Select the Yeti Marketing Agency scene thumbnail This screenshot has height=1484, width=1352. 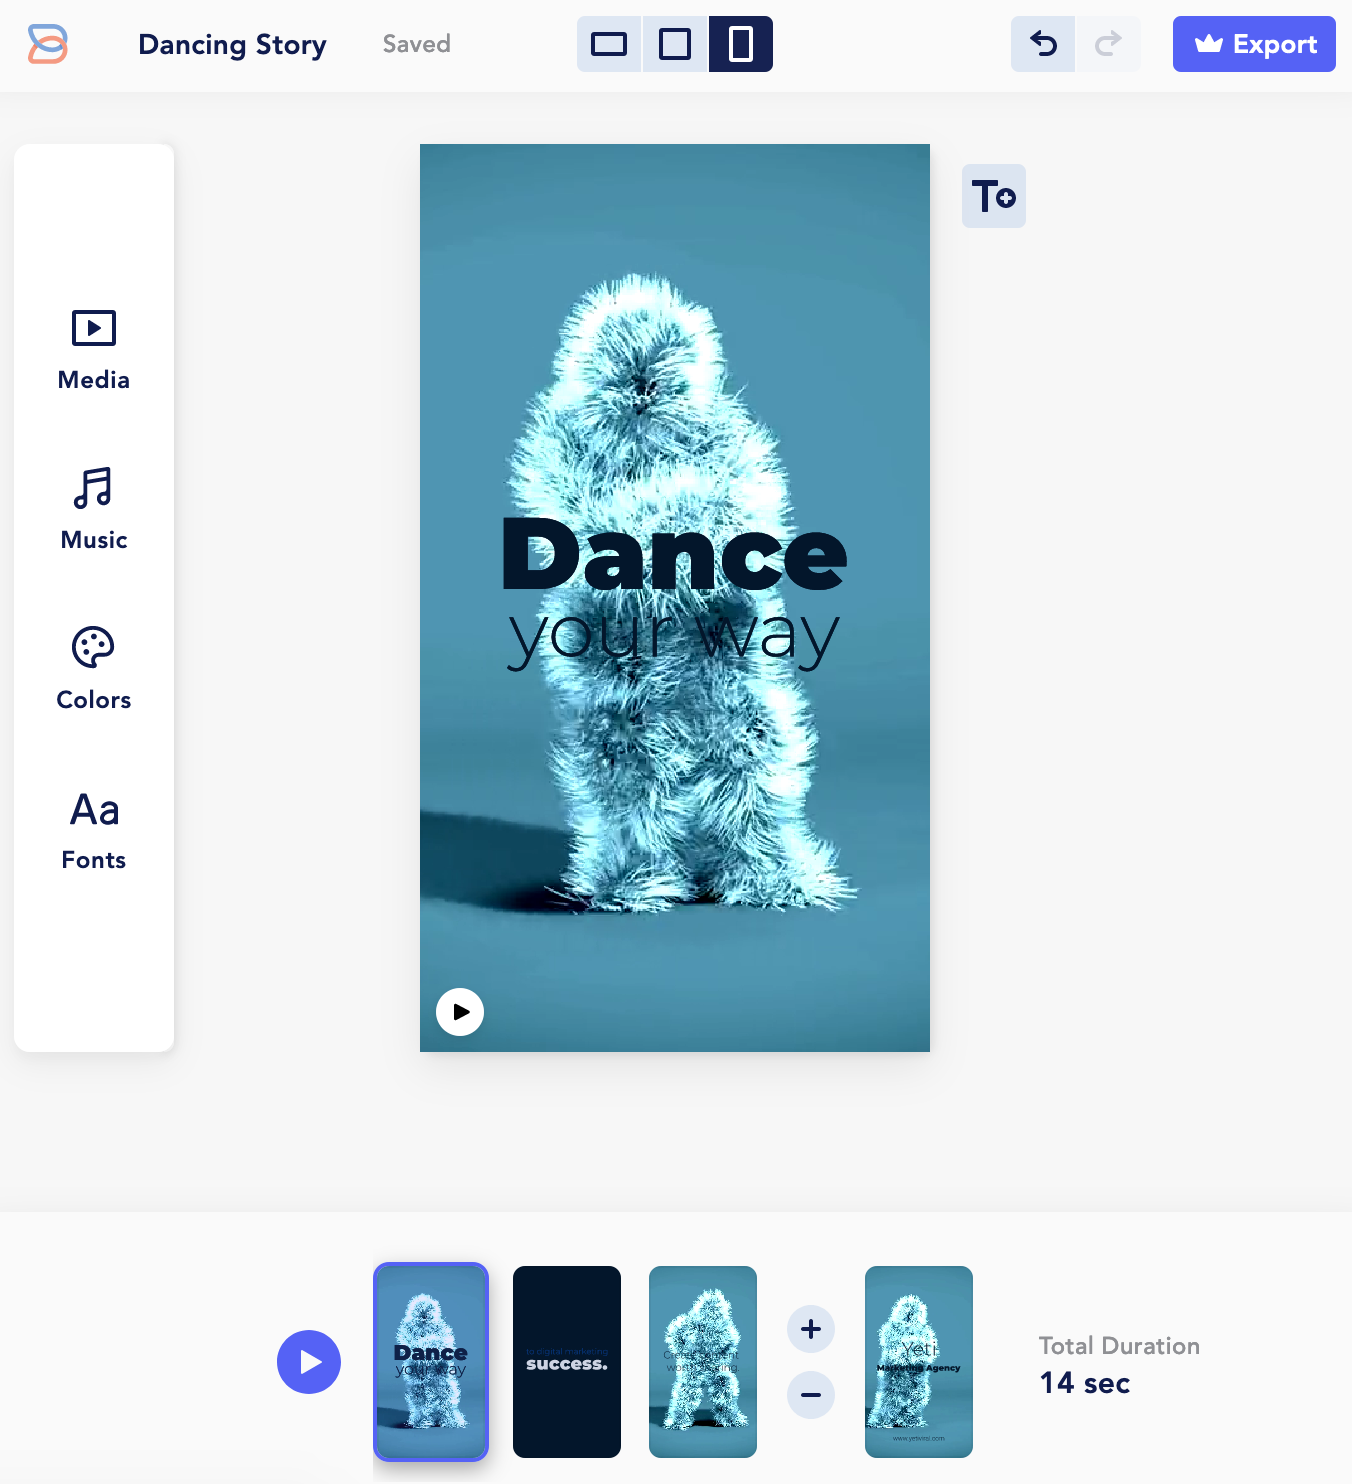pyautogui.click(x=919, y=1362)
